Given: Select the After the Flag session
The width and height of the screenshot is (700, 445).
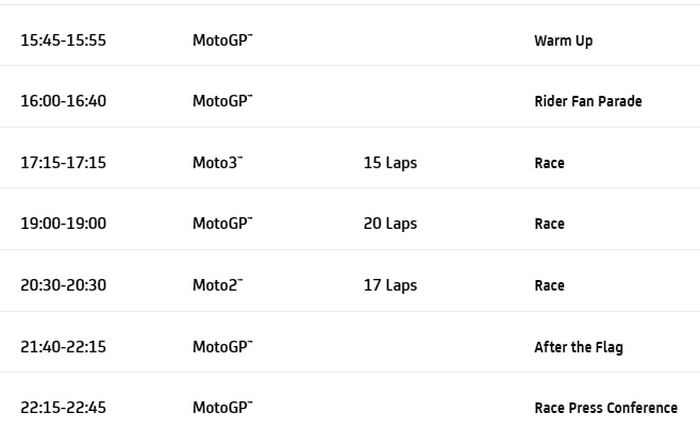Looking at the screenshot, I should (x=578, y=347).
